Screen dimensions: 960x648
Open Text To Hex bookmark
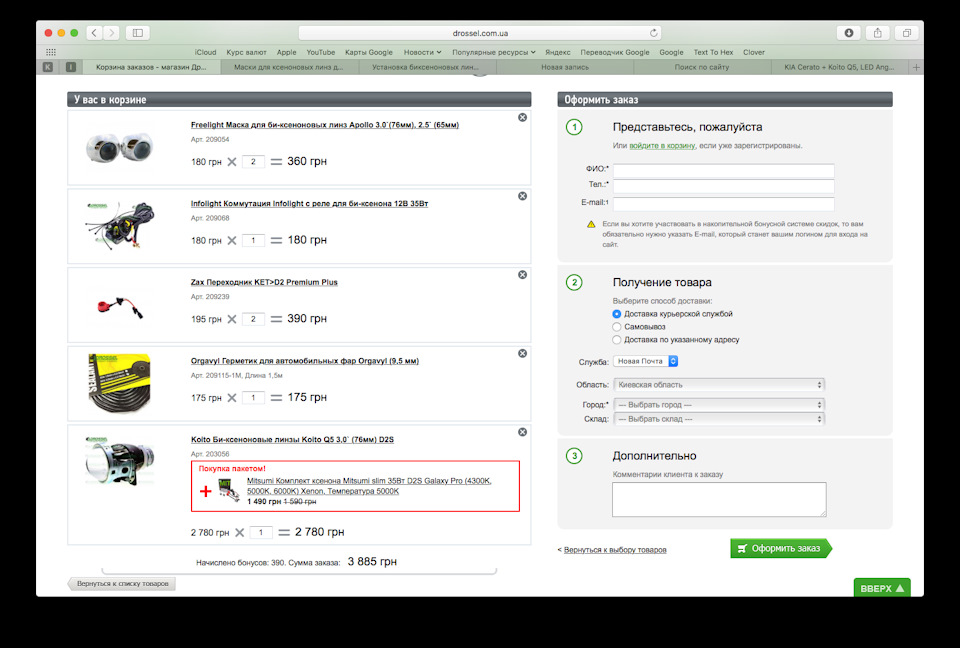pos(713,52)
